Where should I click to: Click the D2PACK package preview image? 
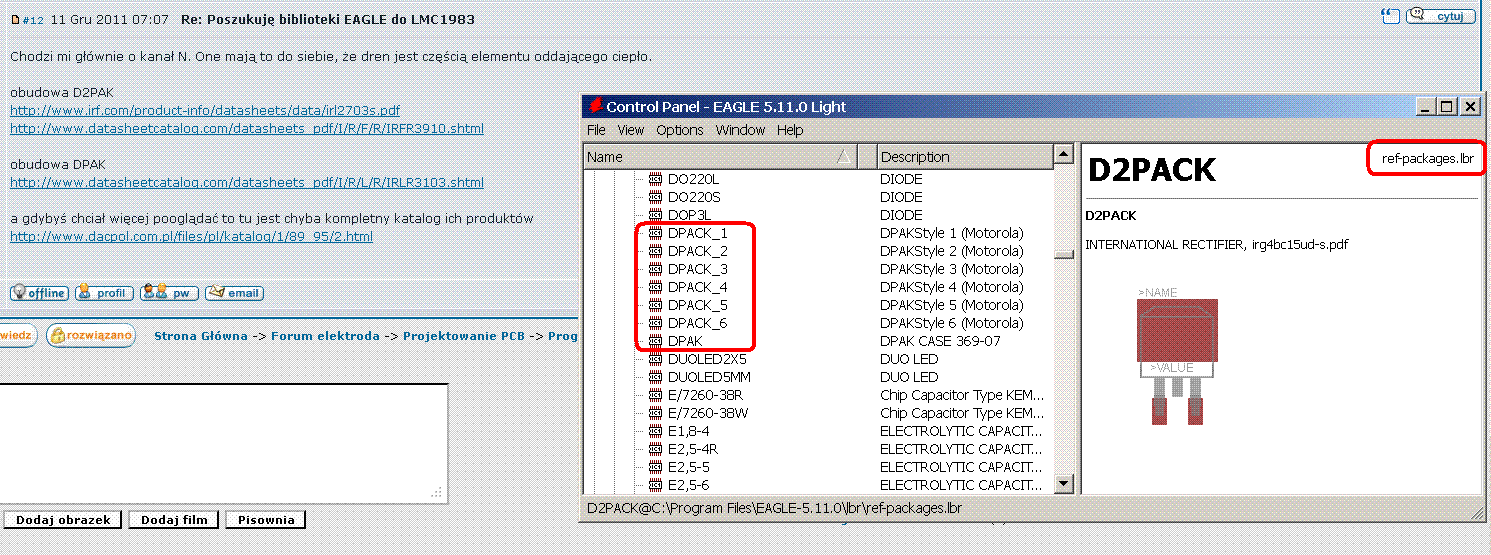(x=1176, y=356)
